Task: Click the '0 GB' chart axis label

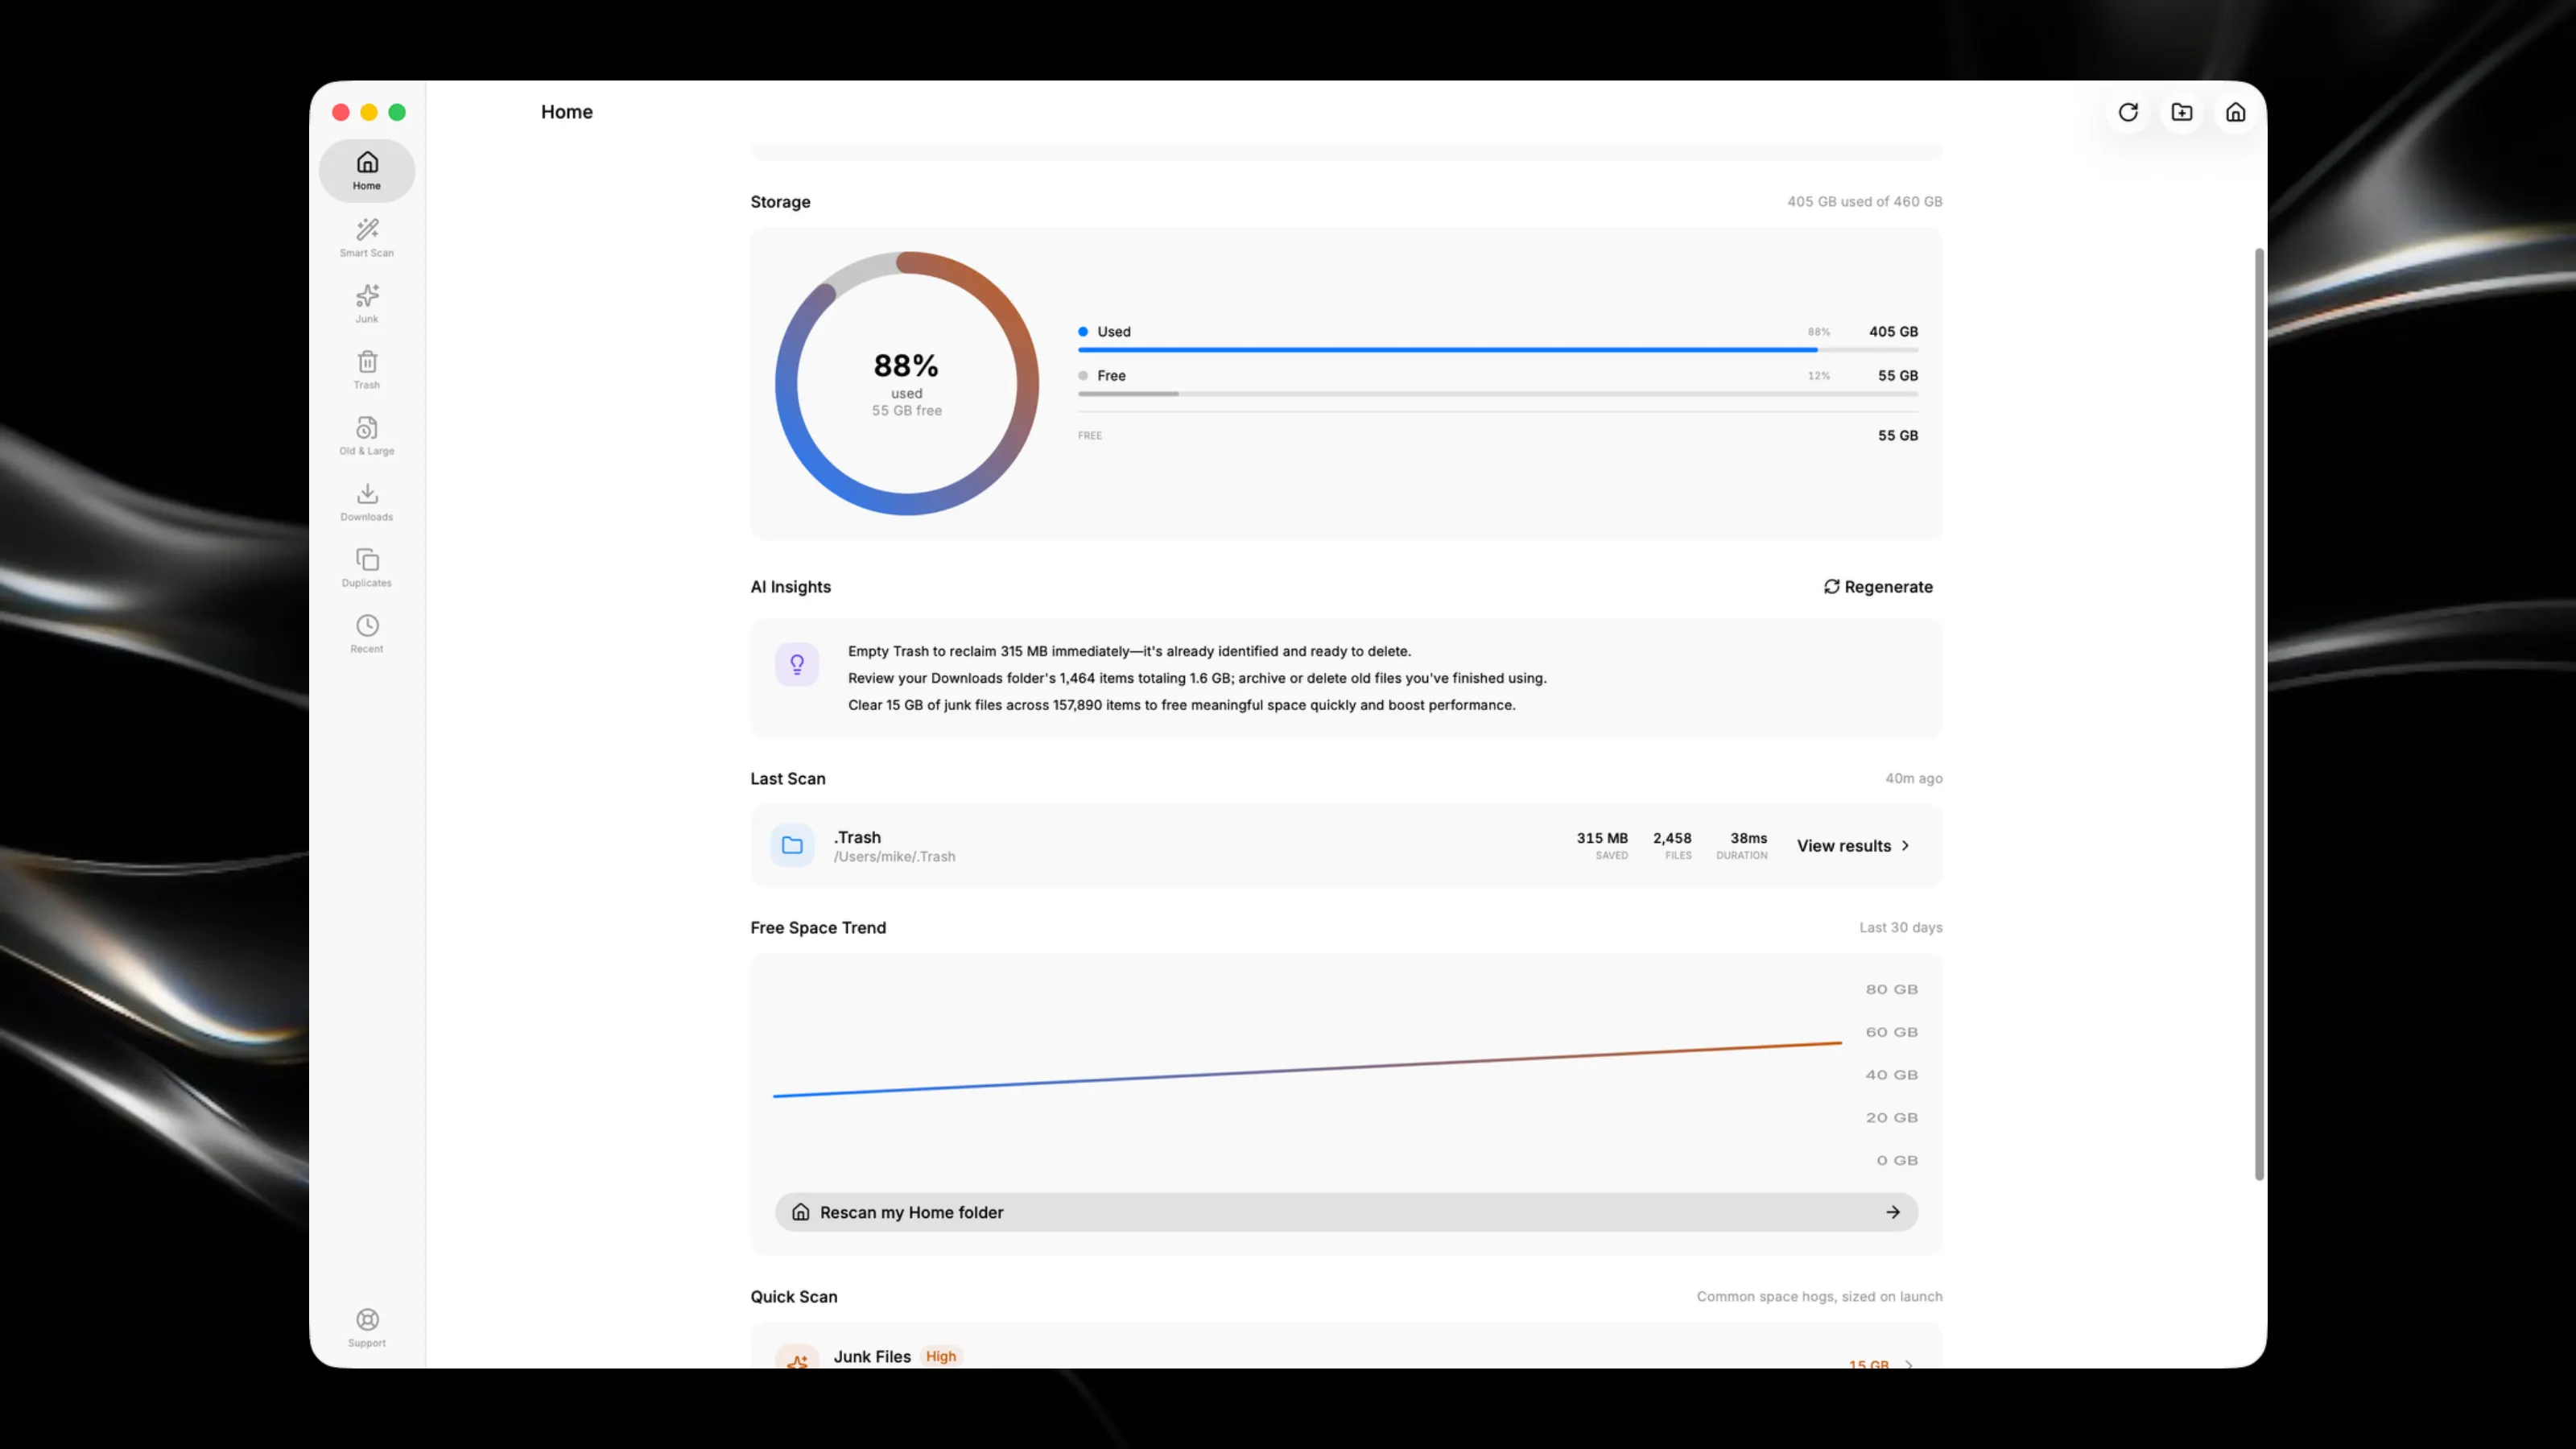Action: (1896, 1161)
